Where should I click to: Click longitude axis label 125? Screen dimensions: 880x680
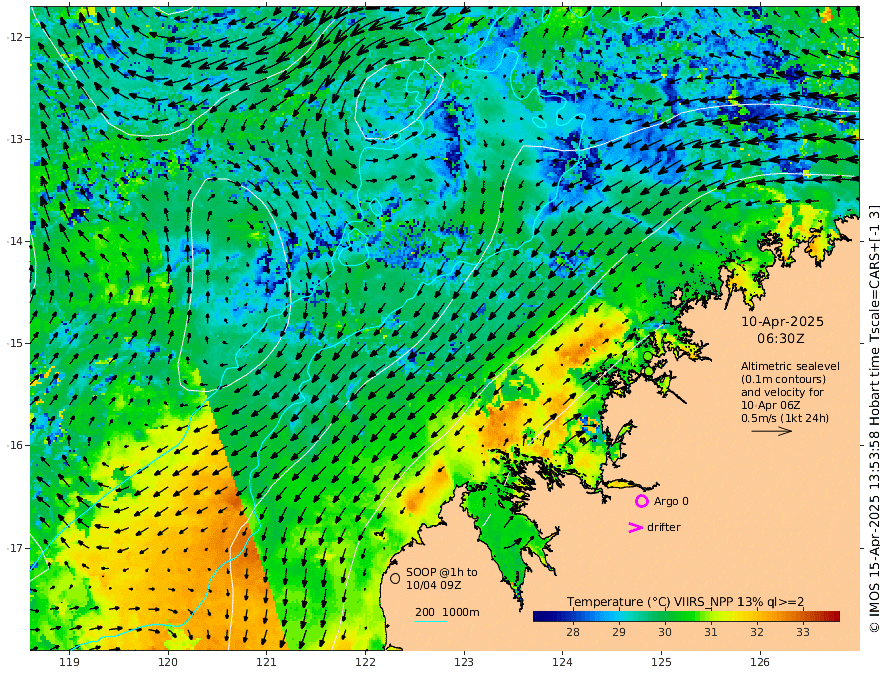661,662
